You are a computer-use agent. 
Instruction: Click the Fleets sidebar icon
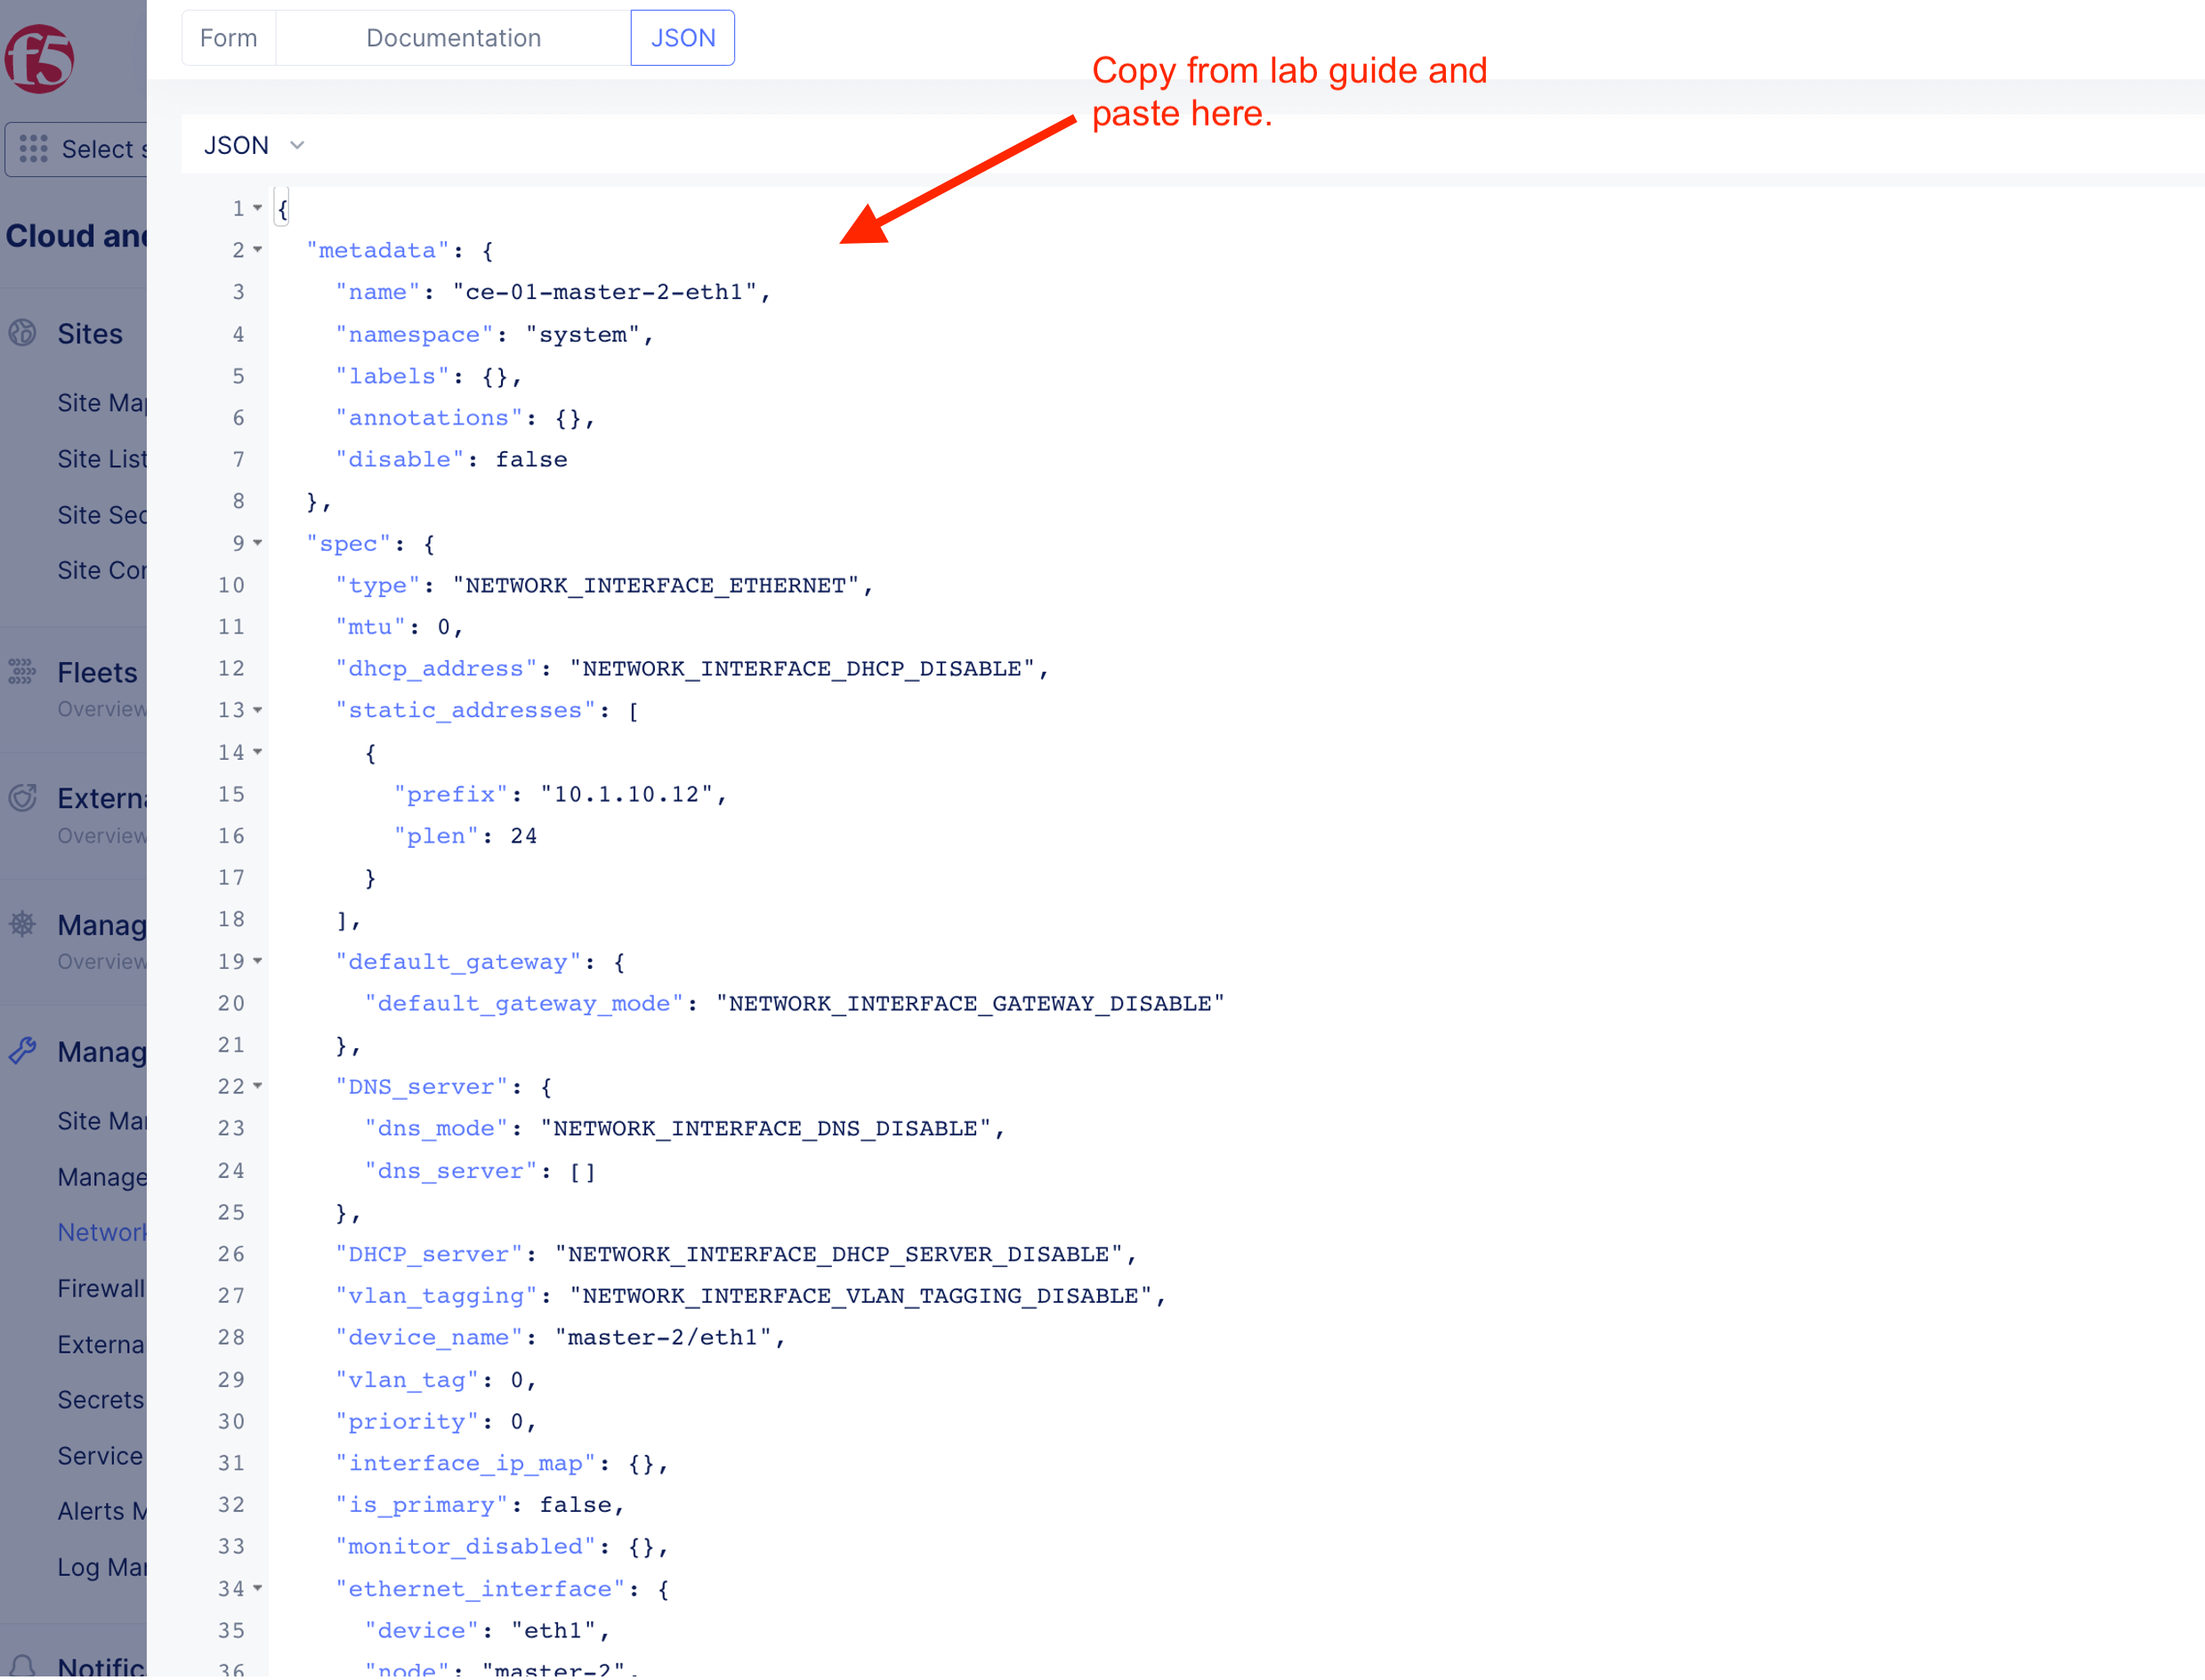[x=22, y=671]
